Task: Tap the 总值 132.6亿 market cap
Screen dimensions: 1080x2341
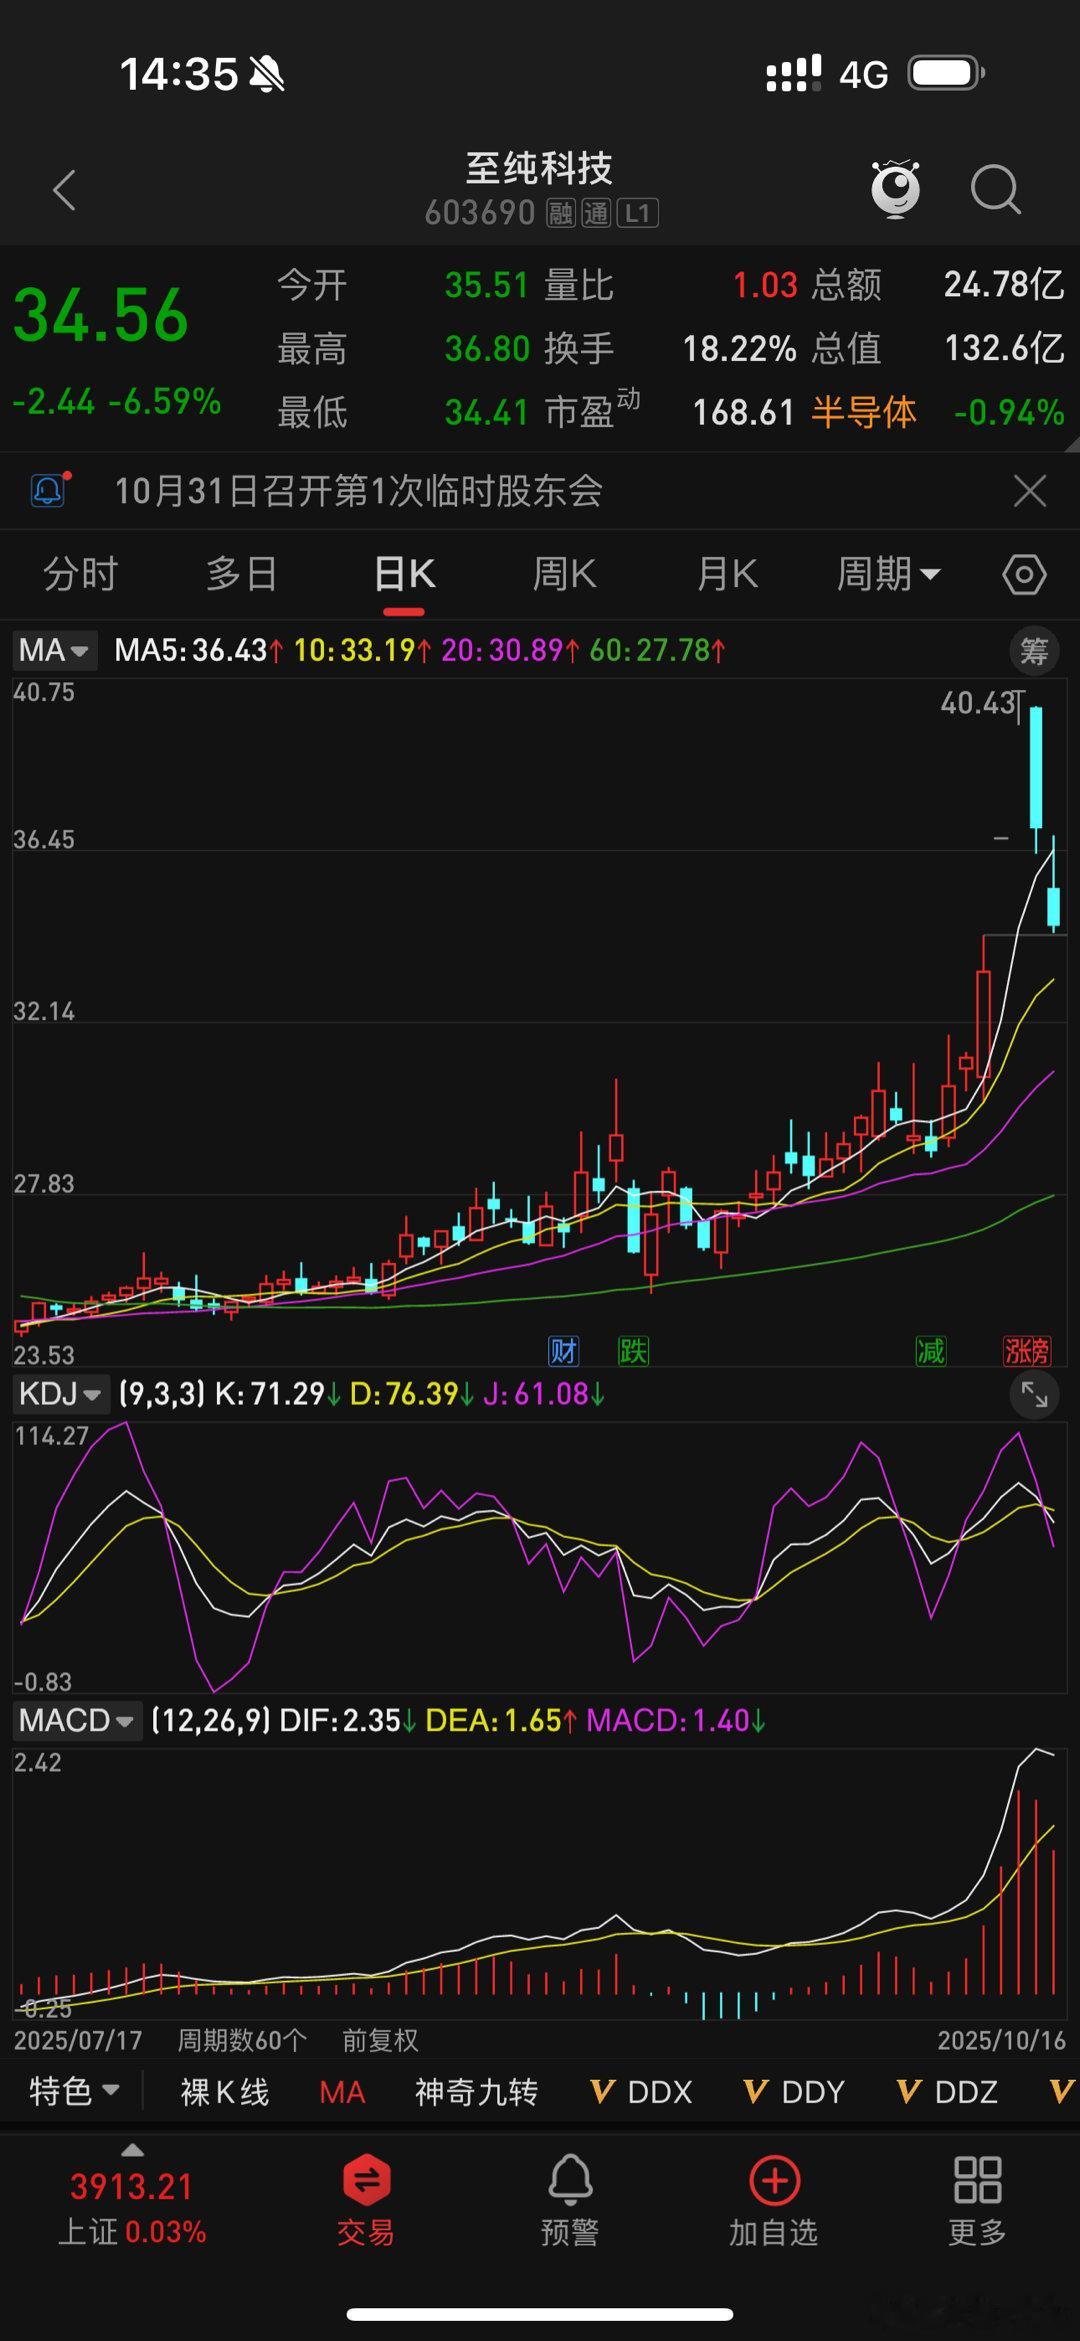Action: coord(1004,349)
